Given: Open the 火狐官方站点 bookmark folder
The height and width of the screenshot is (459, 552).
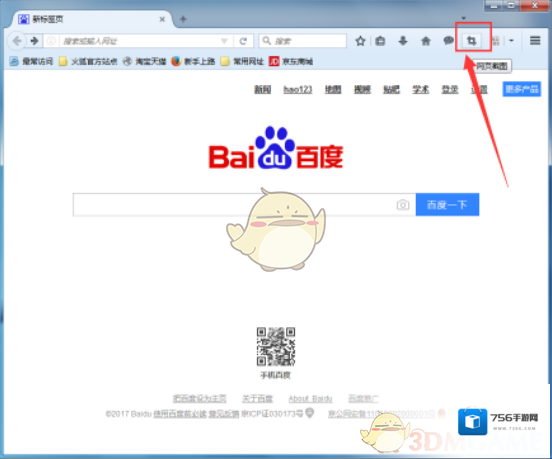Looking at the screenshot, I should (x=88, y=62).
